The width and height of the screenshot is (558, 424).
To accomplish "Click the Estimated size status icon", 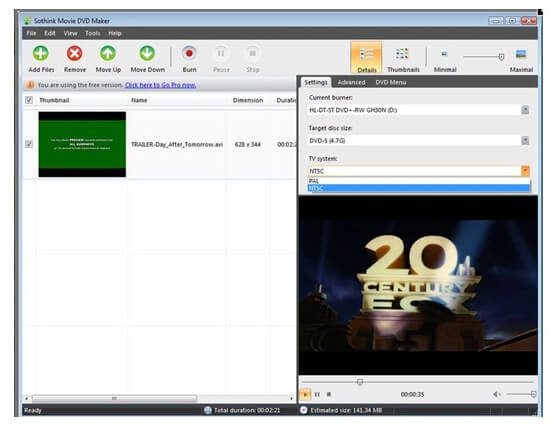I will 304,410.
